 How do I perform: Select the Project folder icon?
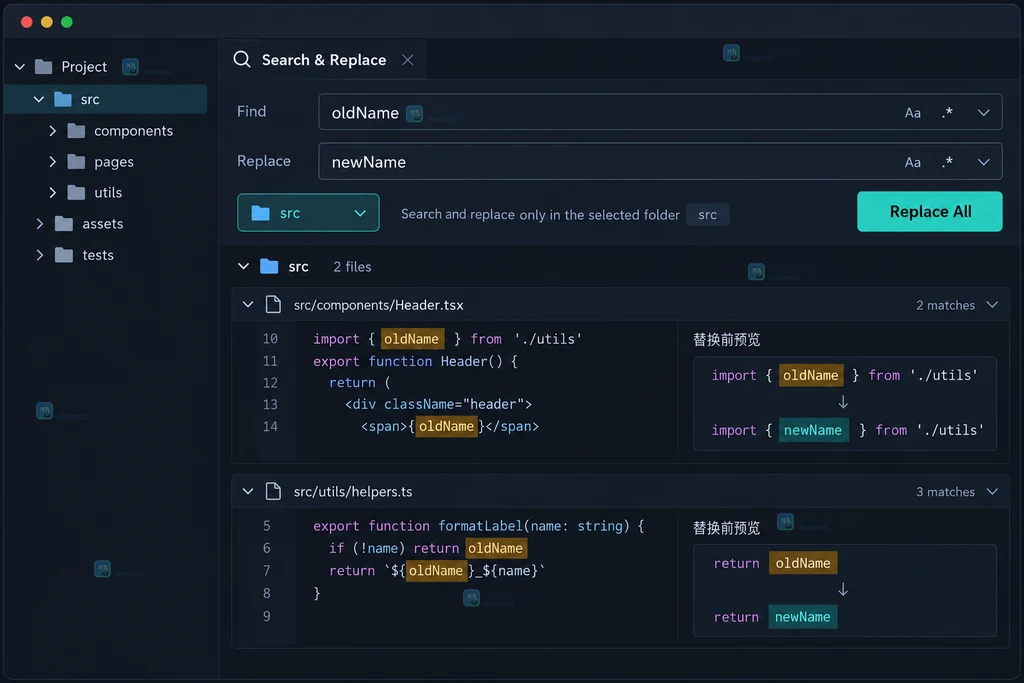coord(43,67)
